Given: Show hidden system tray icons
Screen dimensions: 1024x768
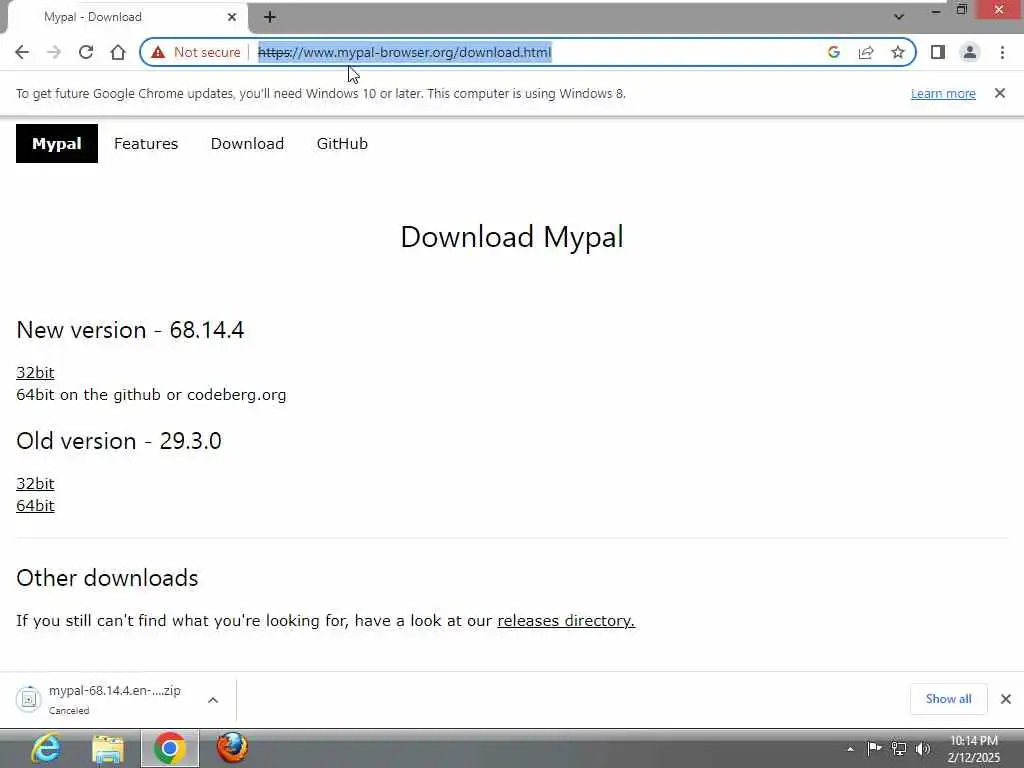Looking at the screenshot, I should (850, 749).
